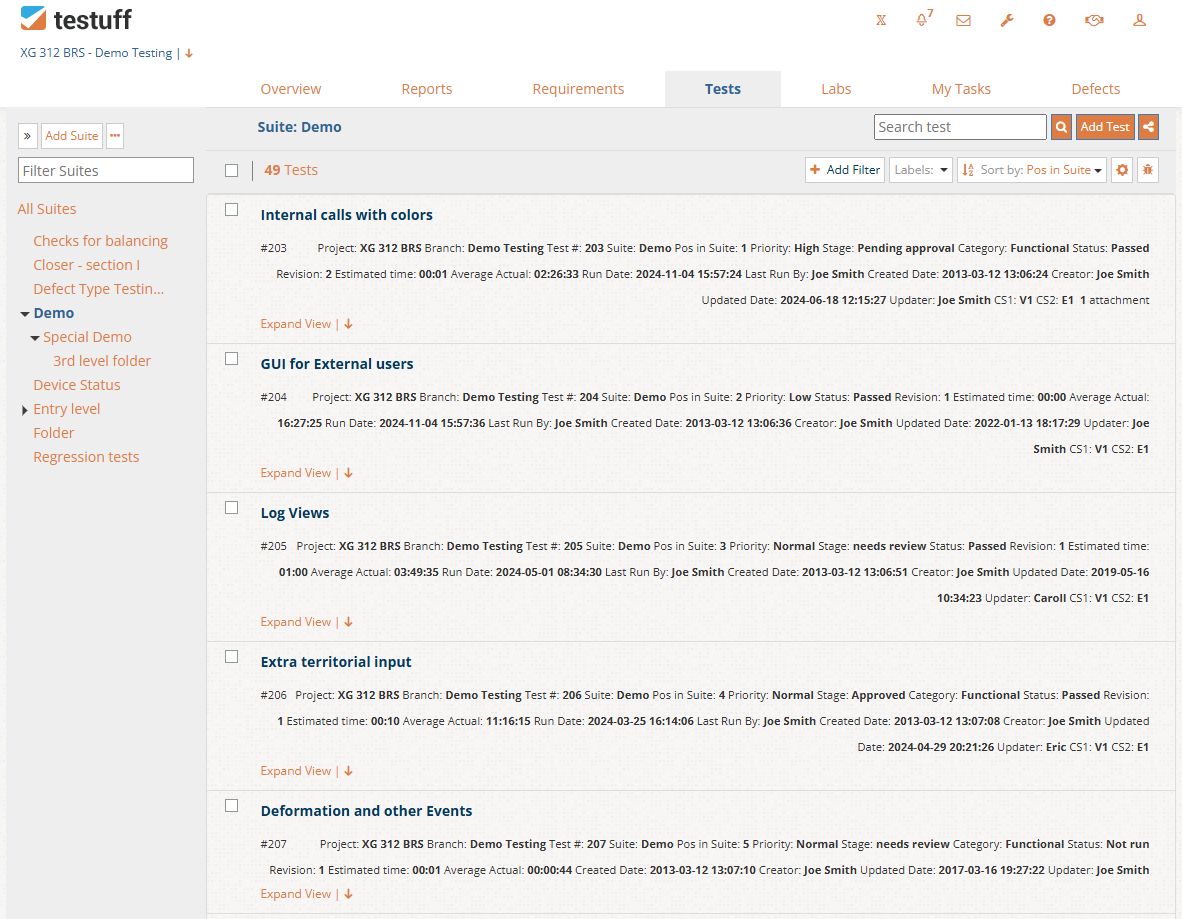1182x919 pixels.
Task: Select the Tests tab
Action: coord(723,89)
